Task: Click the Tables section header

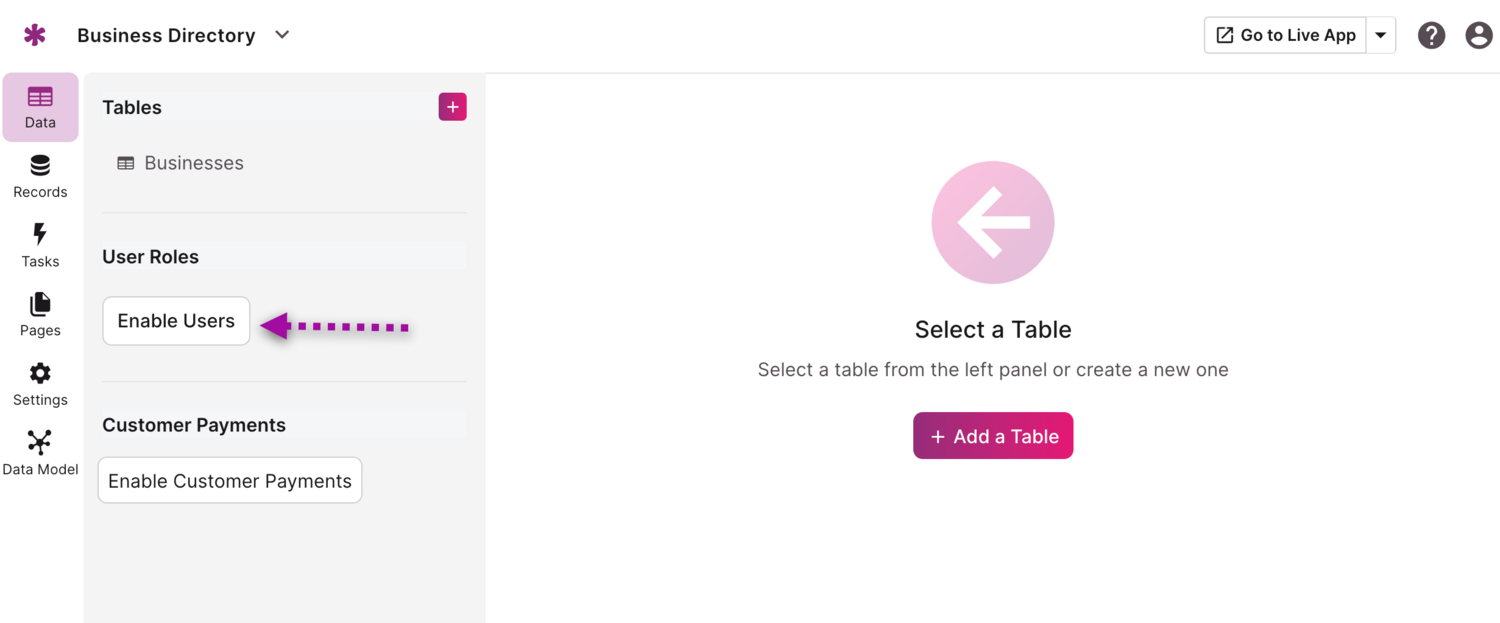Action: click(132, 107)
